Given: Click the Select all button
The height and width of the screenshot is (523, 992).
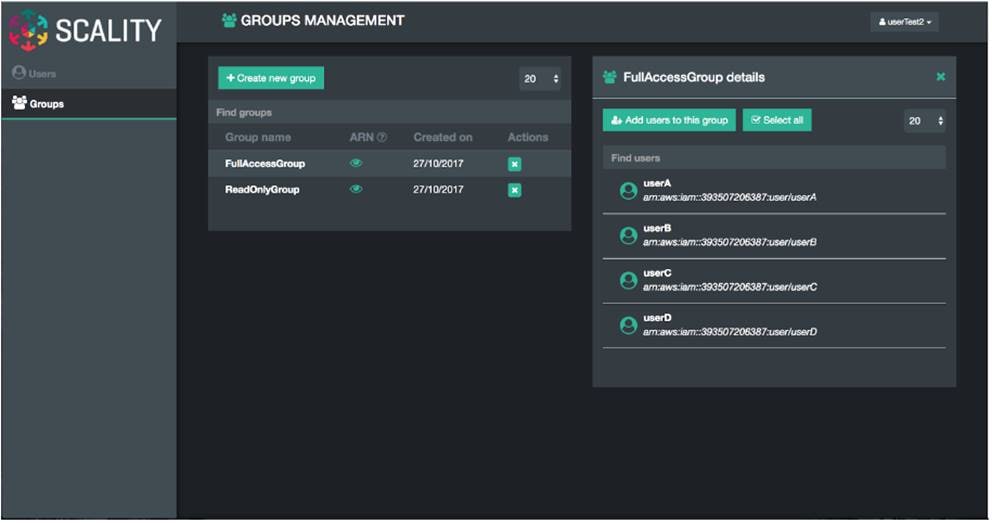Looking at the screenshot, I should pos(777,120).
